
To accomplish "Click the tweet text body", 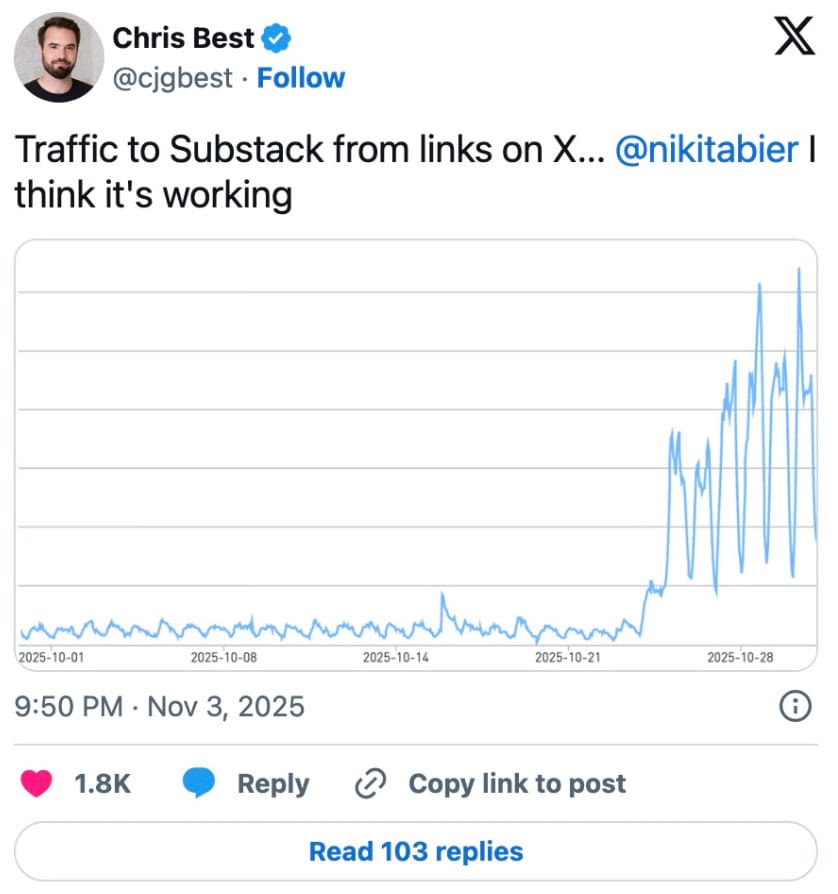I will [x=300, y=172].
